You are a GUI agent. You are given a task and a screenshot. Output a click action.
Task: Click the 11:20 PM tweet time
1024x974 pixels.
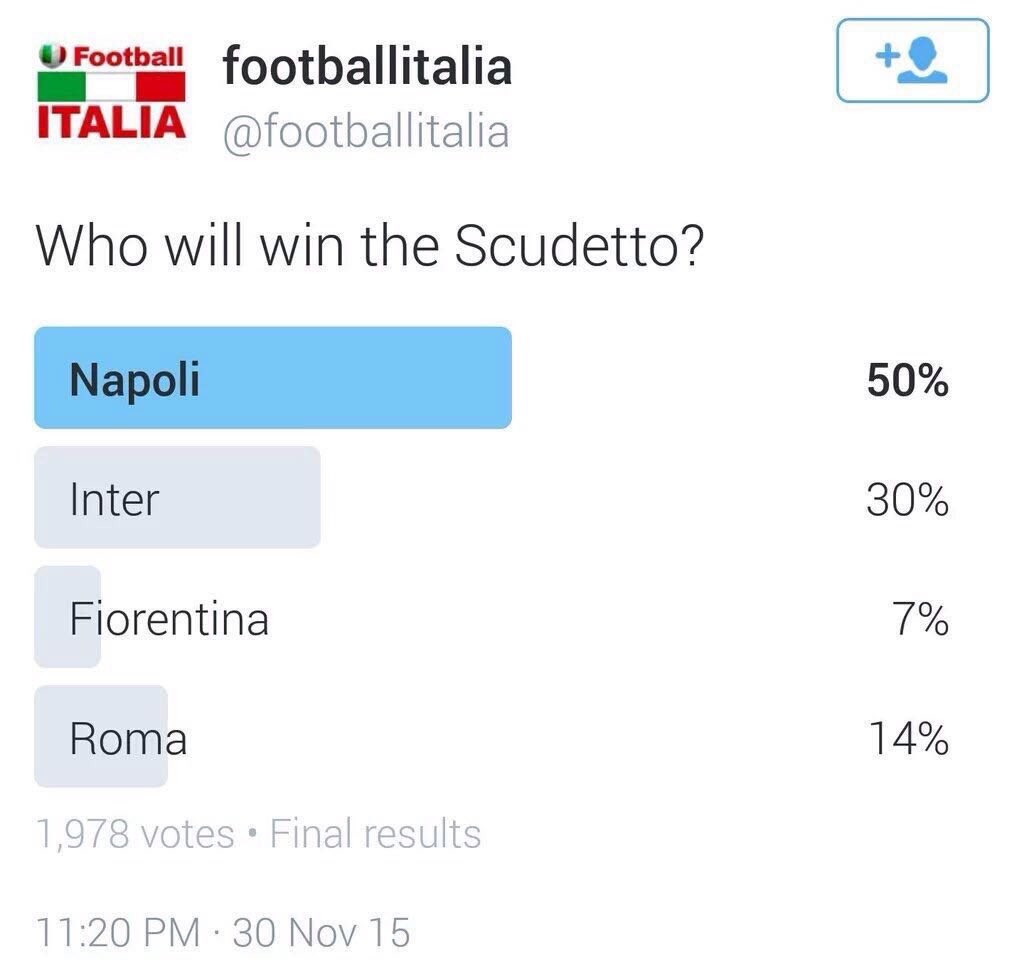pyautogui.click(x=117, y=933)
